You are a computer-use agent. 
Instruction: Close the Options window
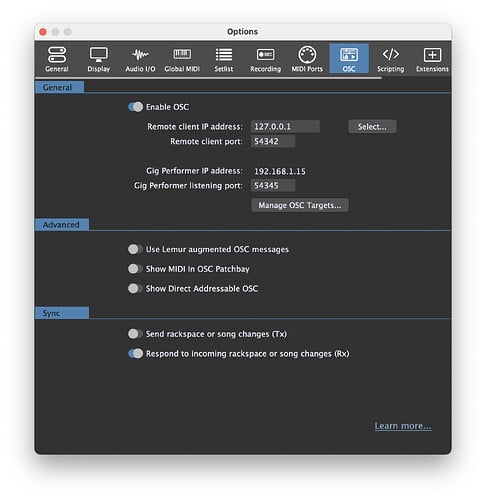(43, 32)
